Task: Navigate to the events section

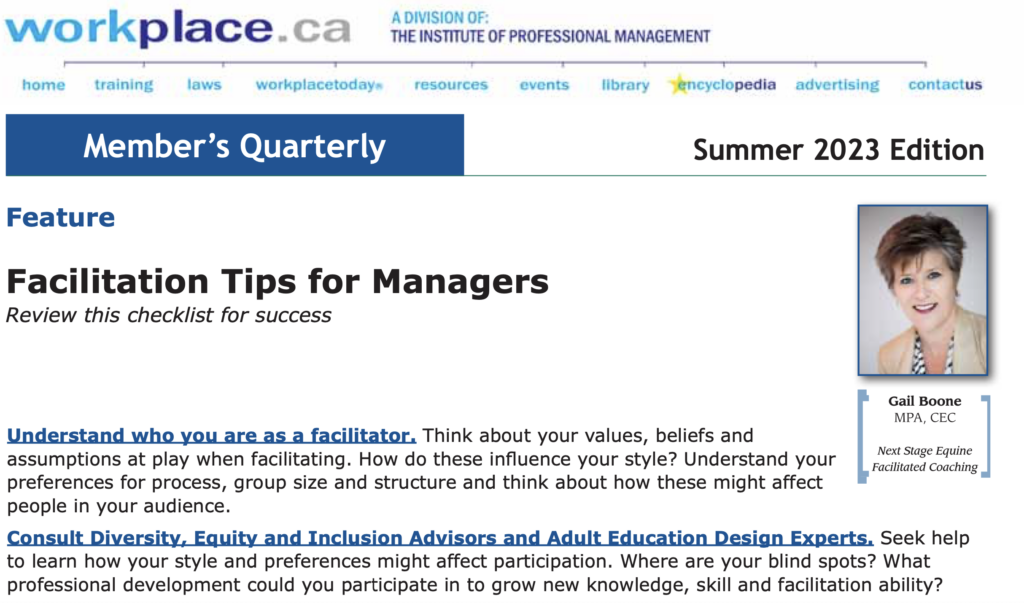Action: (544, 85)
